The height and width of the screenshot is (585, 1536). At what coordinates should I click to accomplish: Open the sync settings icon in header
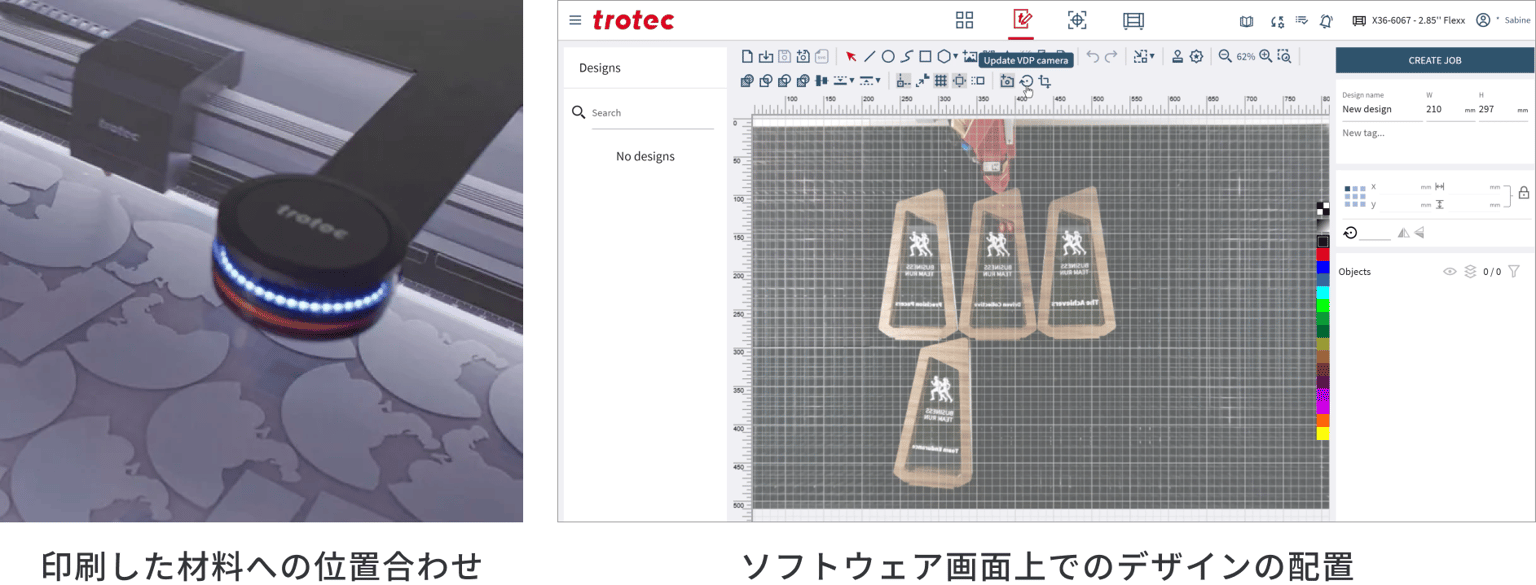[1277, 21]
